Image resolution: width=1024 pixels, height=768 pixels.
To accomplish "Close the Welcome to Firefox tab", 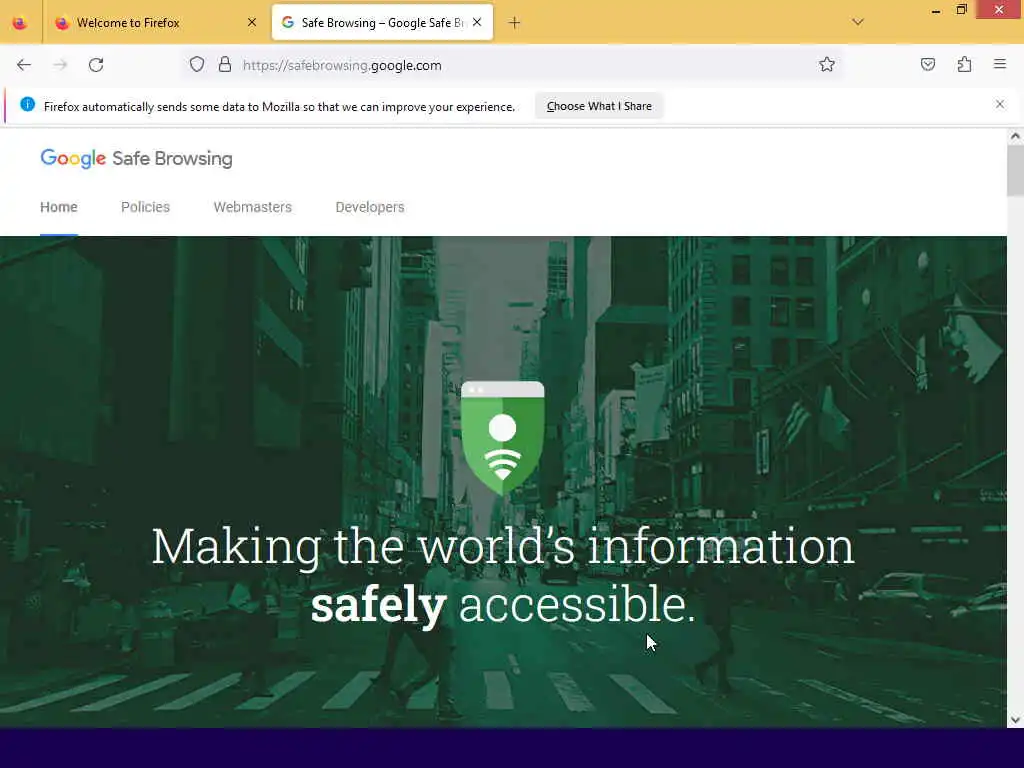I will [252, 23].
